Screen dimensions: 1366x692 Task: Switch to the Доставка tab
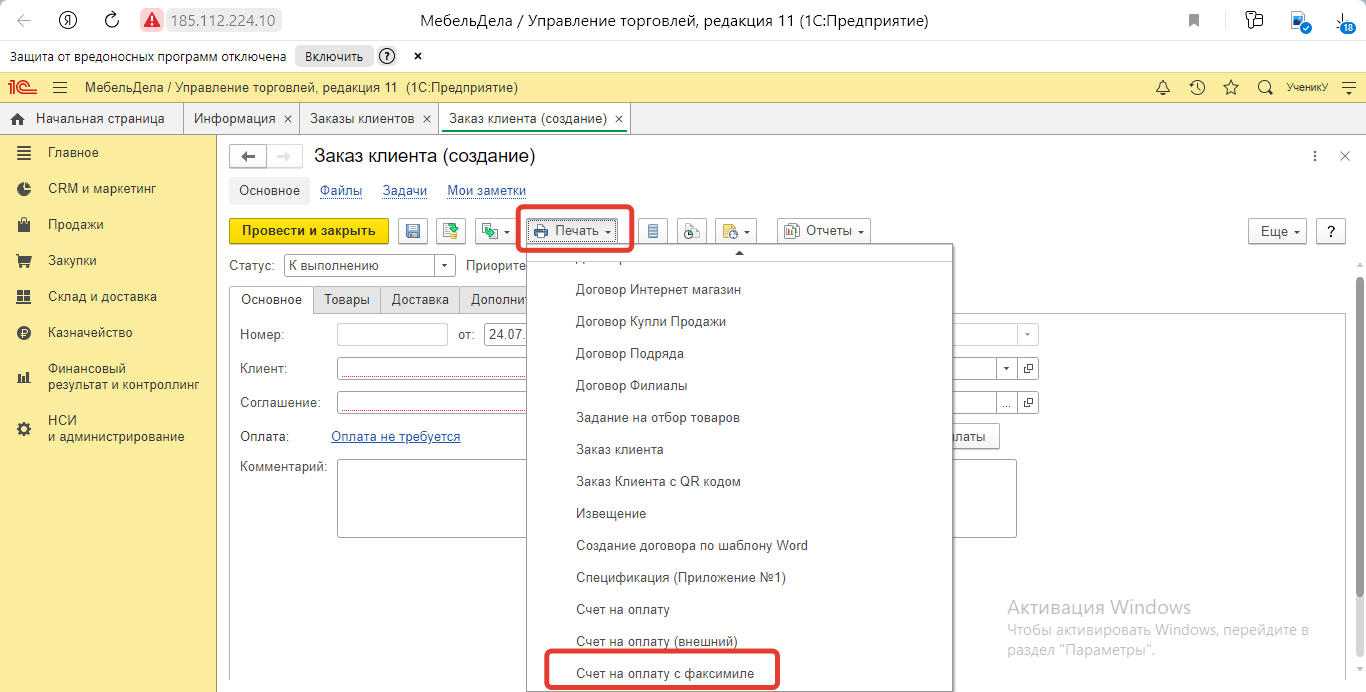tap(420, 300)
